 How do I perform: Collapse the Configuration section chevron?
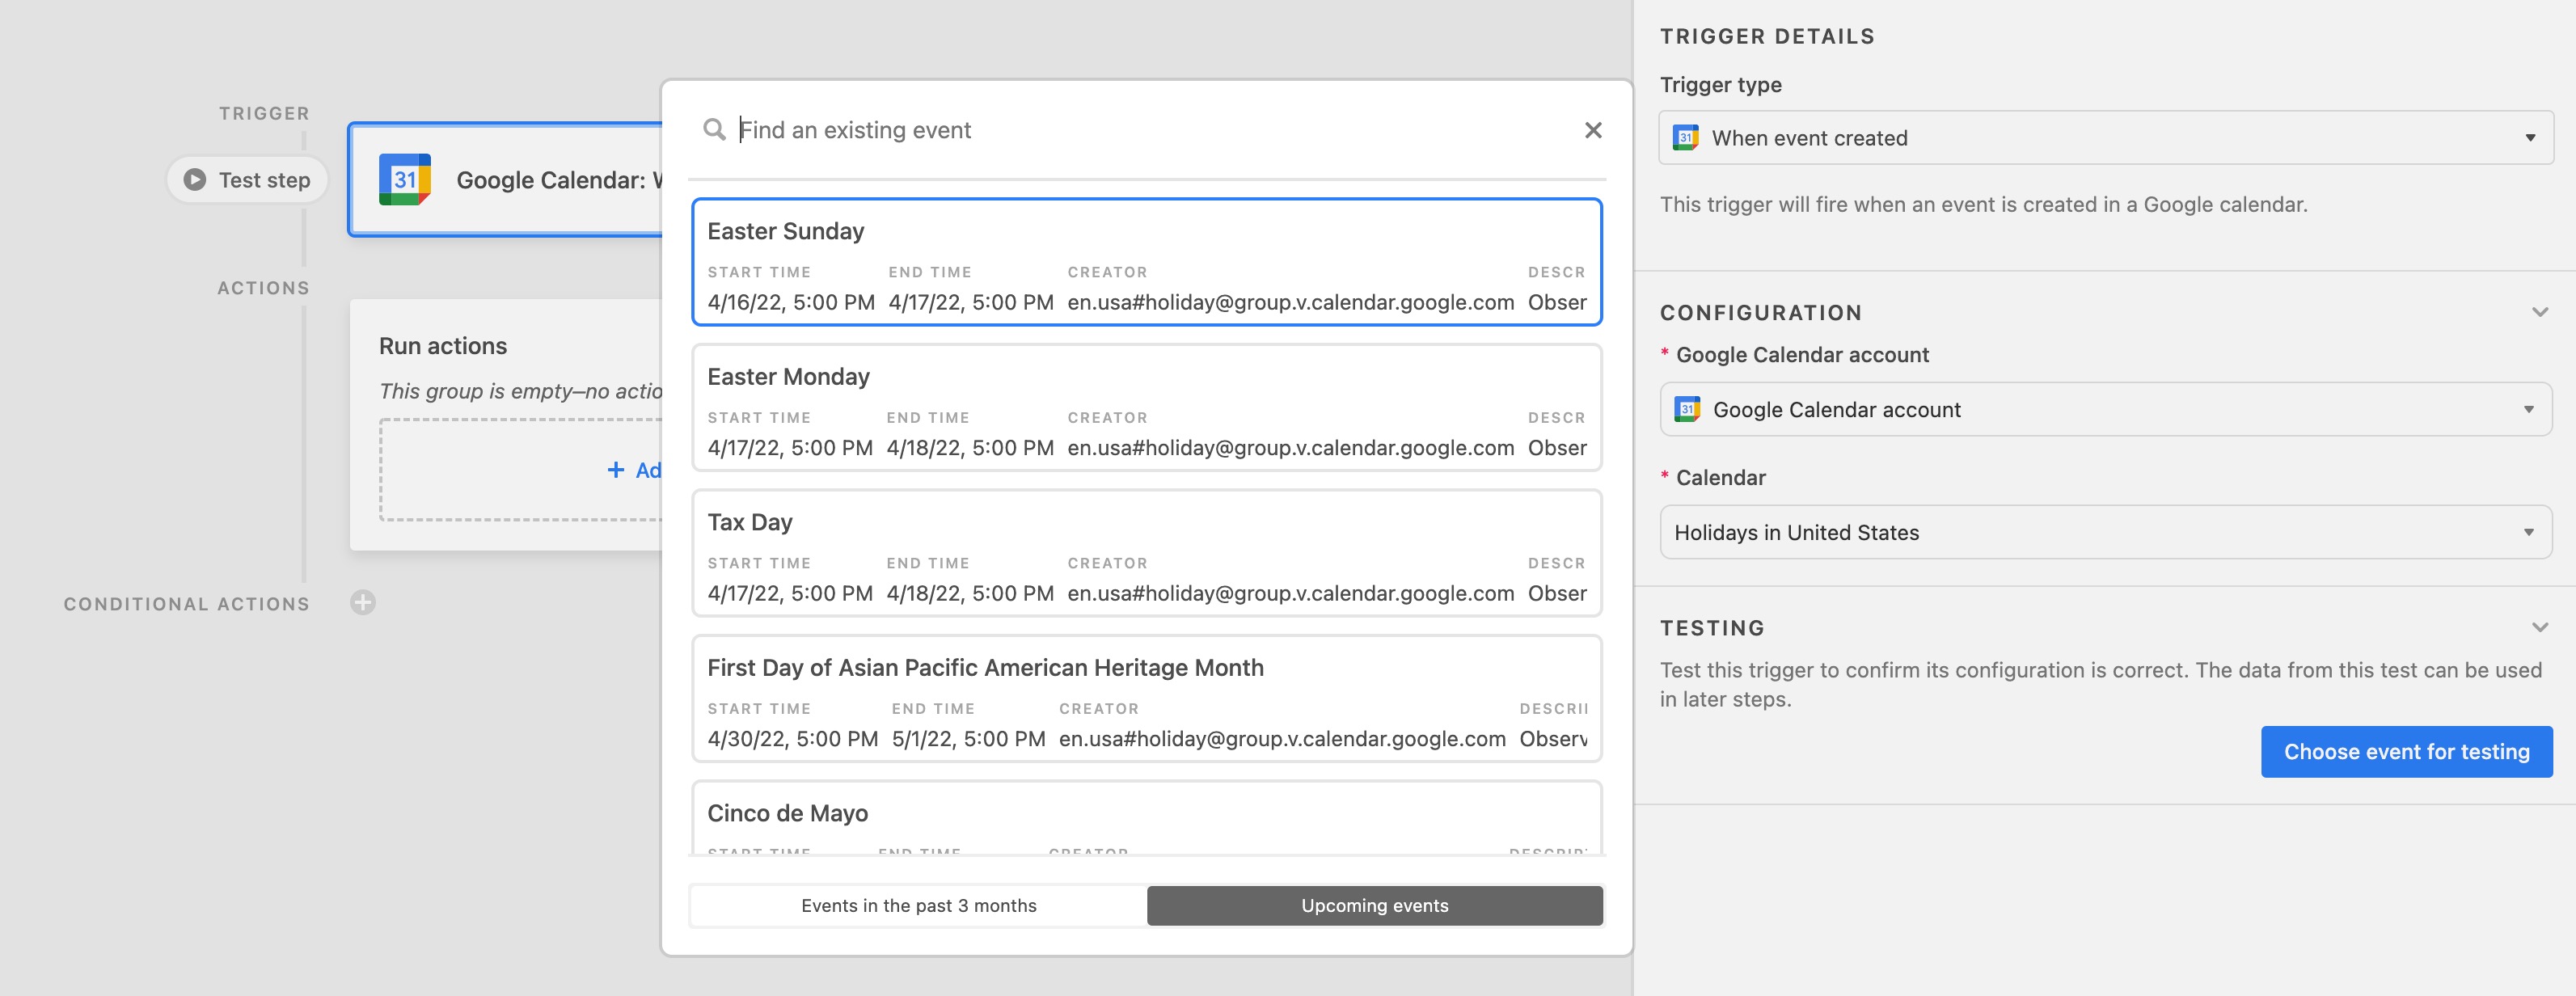click(2539, 313)
